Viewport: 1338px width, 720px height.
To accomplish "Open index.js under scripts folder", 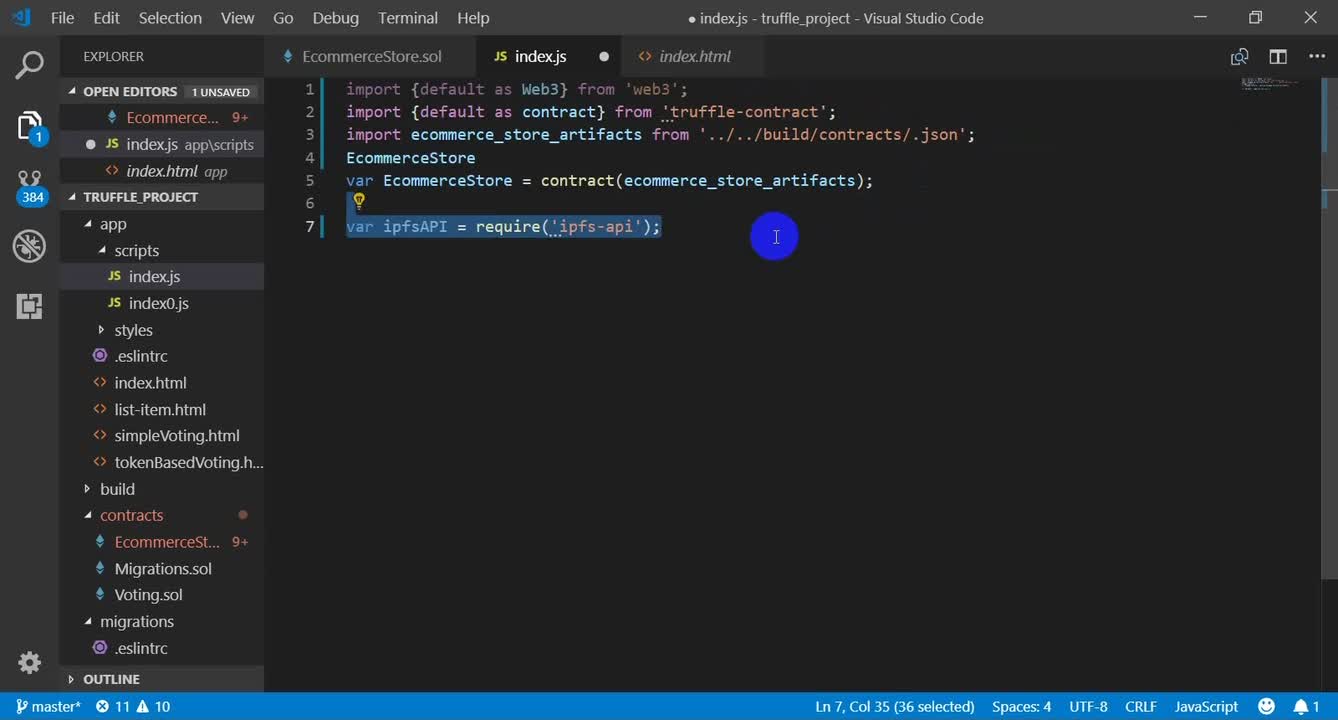I will 160,277.
